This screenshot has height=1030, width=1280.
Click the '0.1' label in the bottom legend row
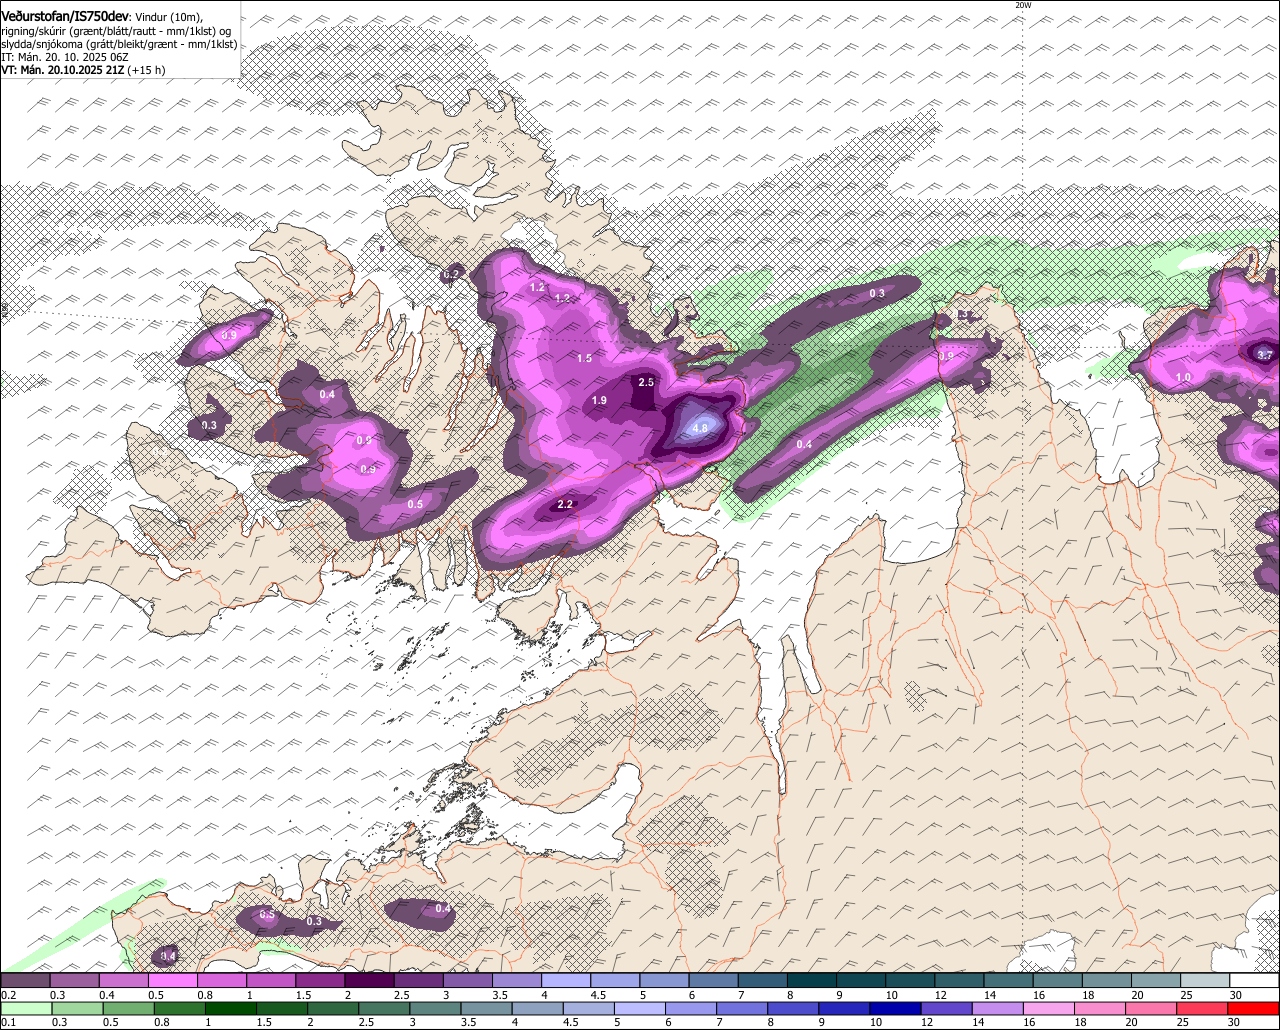[x=9, y=1022]
